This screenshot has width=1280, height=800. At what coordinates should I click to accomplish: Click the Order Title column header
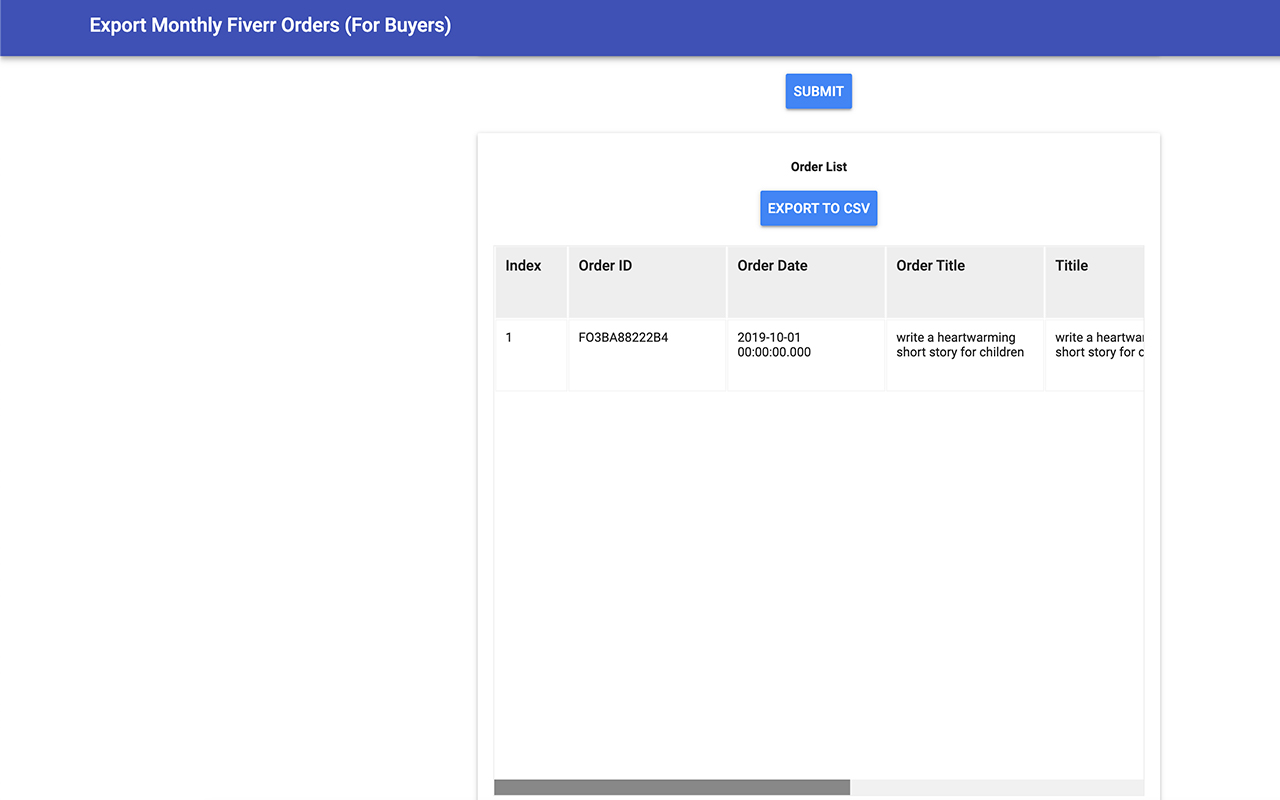click(965, 282)
